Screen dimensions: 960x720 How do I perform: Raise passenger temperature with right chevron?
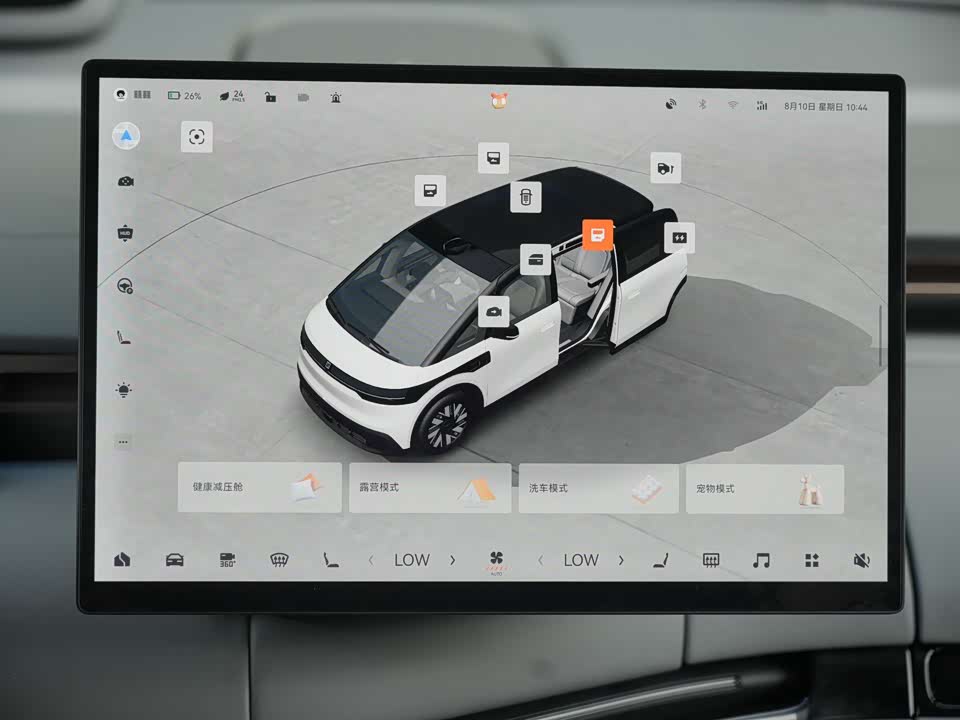coord(621,560)
